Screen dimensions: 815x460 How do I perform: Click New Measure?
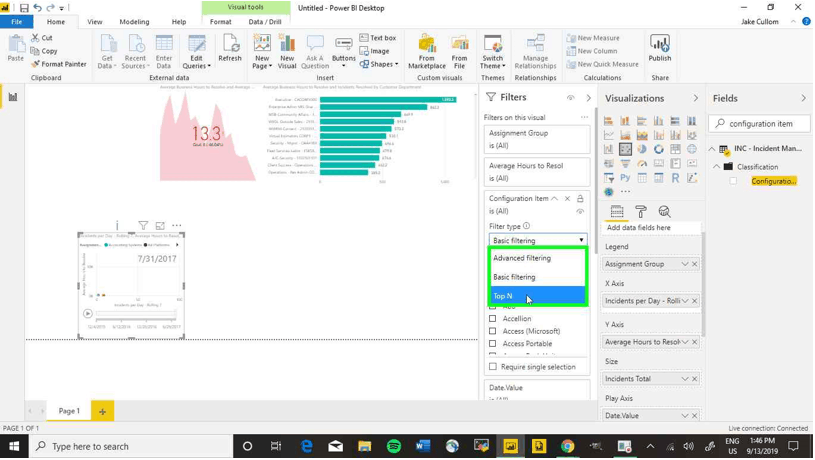click(593, 38)
